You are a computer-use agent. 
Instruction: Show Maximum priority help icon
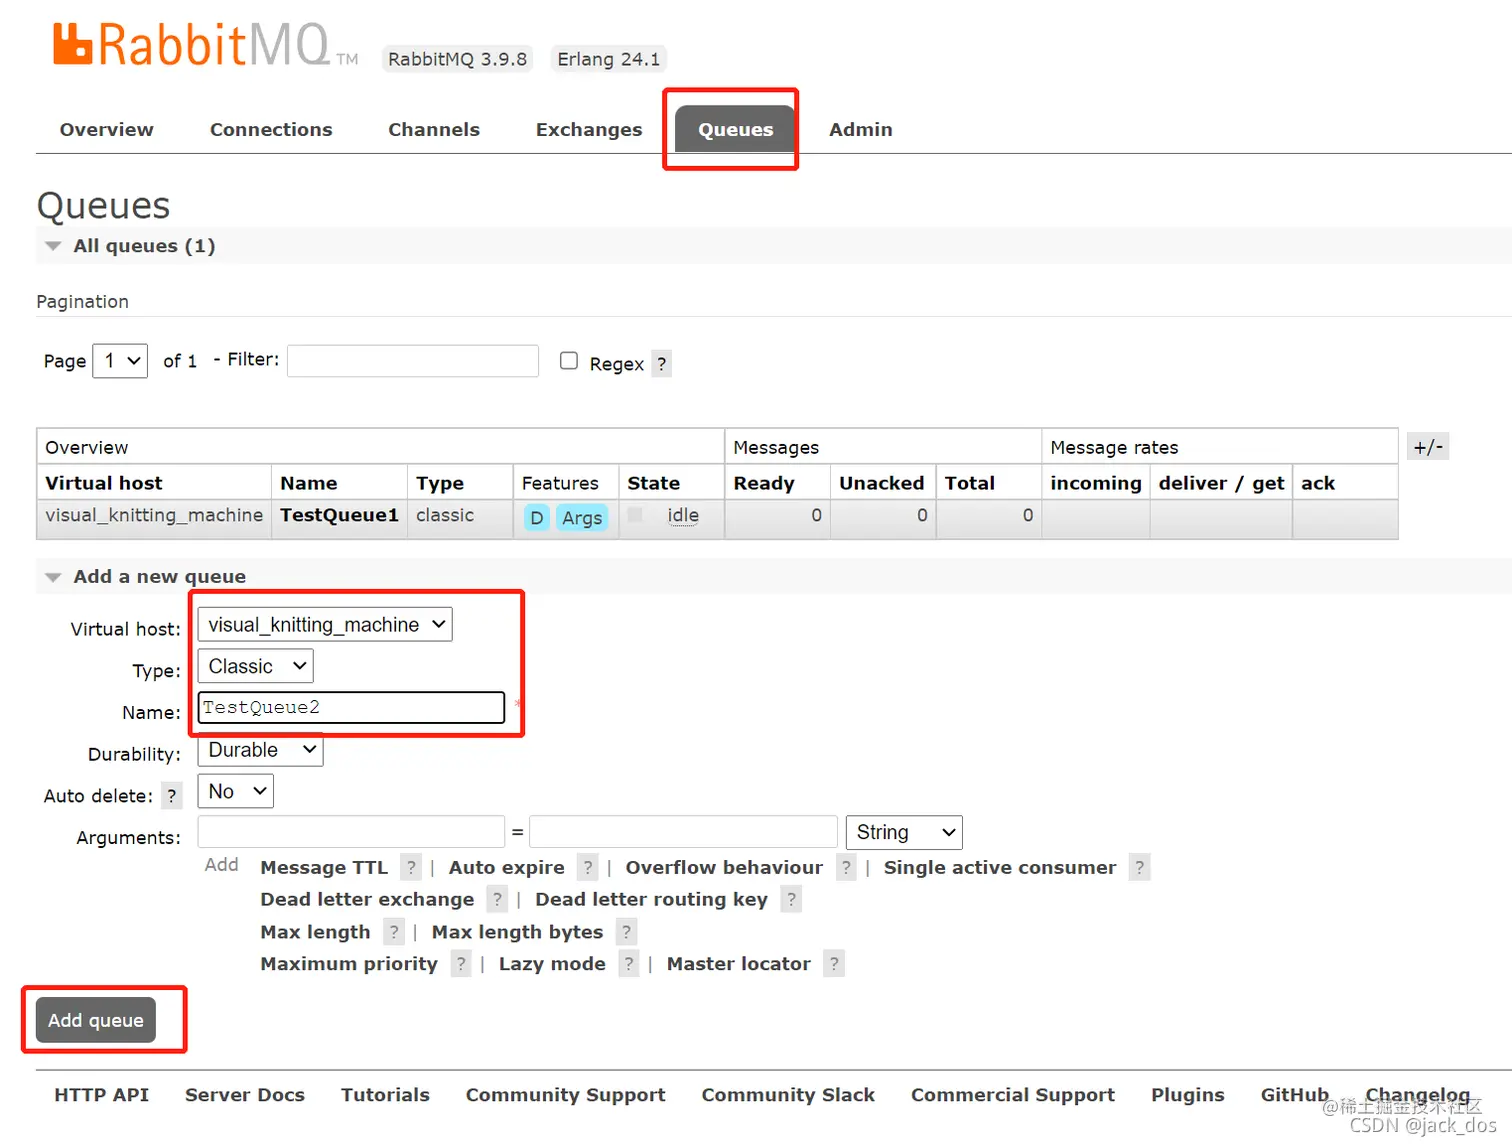pyautogui.click(x=461, y=964)
